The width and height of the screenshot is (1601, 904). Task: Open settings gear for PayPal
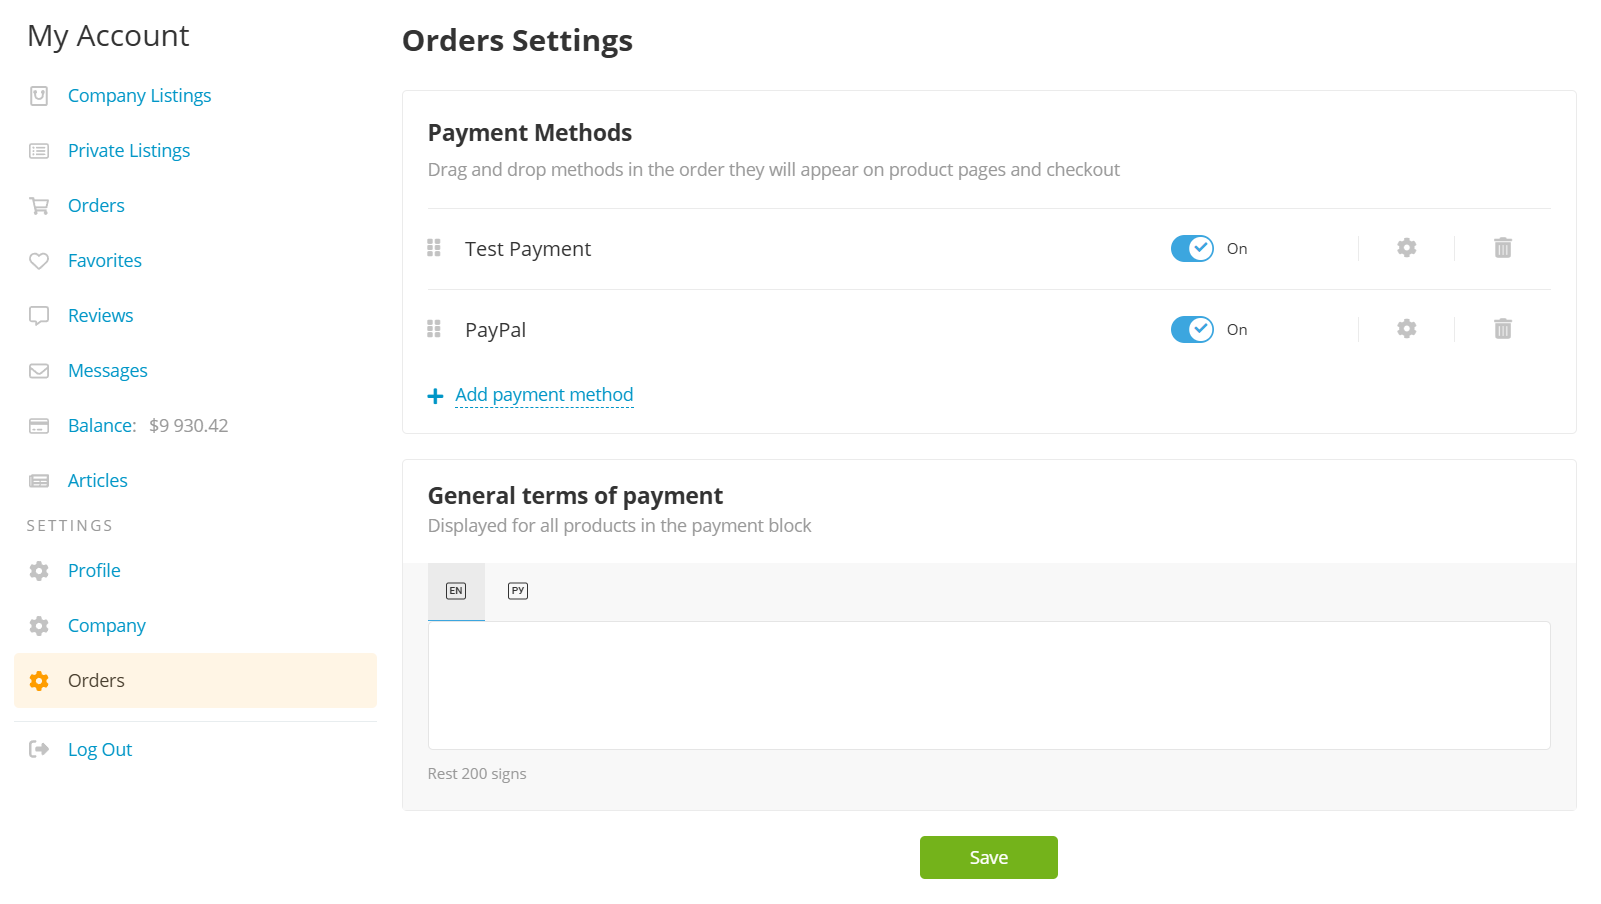pyautogui.click(x=1406, y=329)
